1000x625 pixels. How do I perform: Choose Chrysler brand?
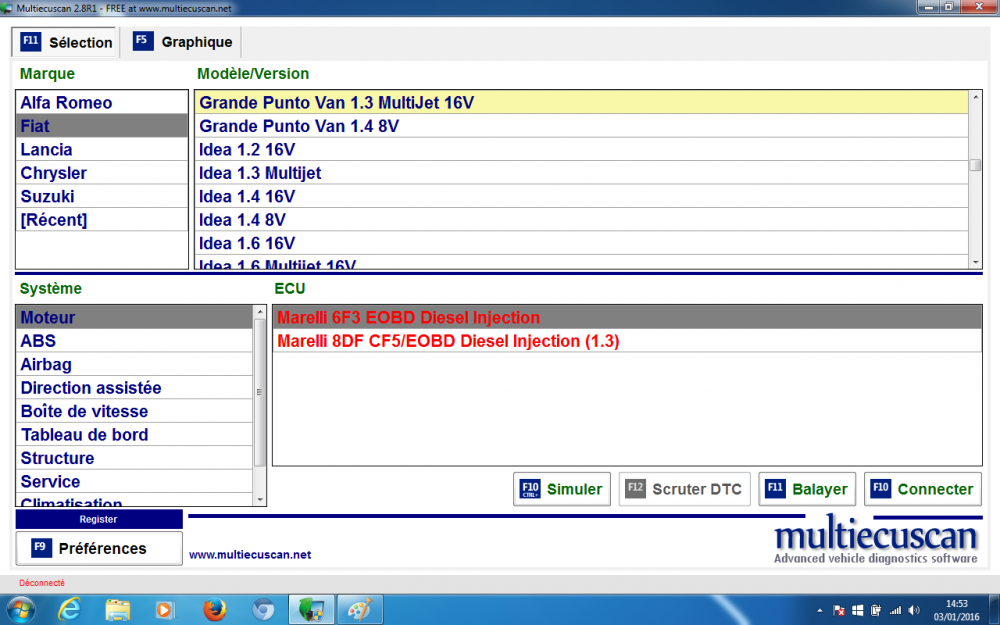pyautogui.click(x=102, y=173)
